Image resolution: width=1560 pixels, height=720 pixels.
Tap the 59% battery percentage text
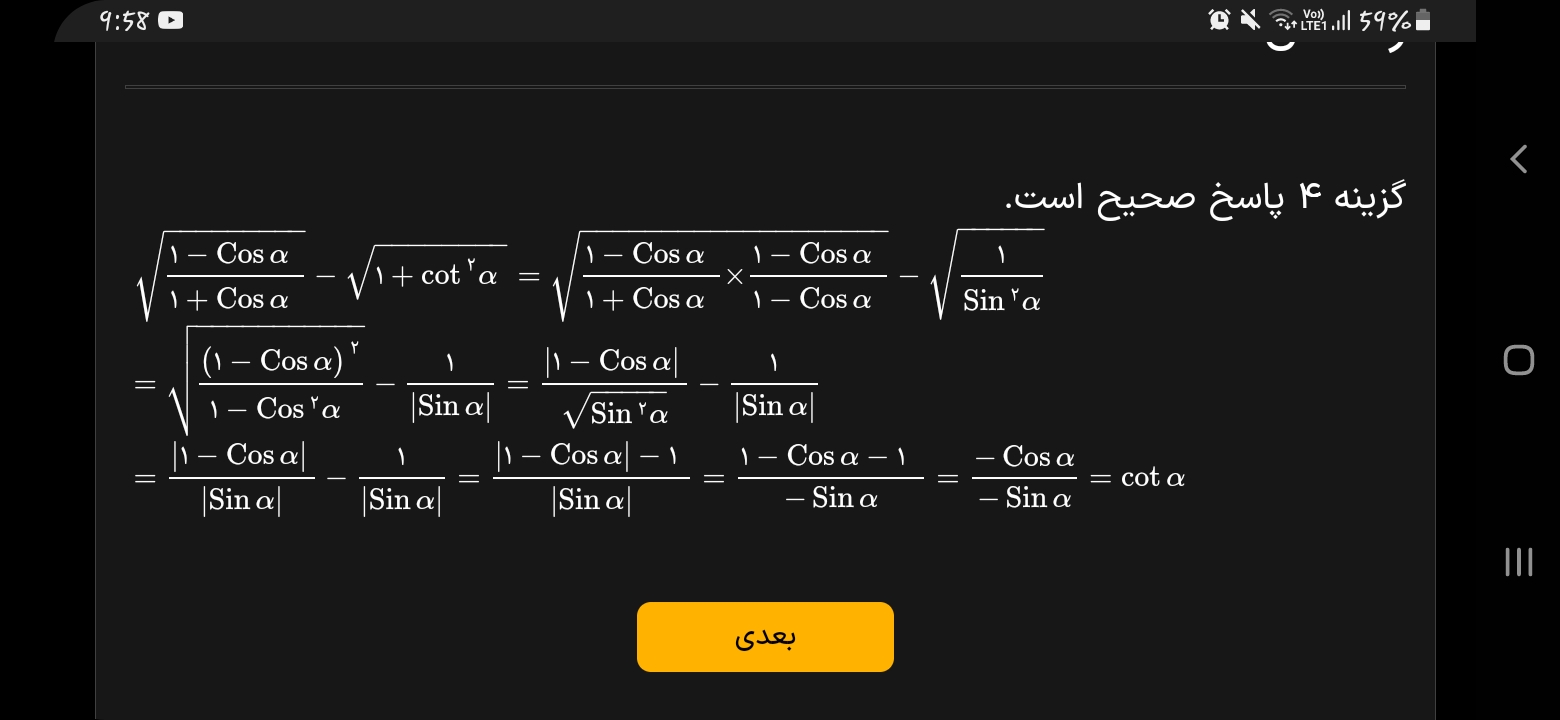(x=1384, y=20)
